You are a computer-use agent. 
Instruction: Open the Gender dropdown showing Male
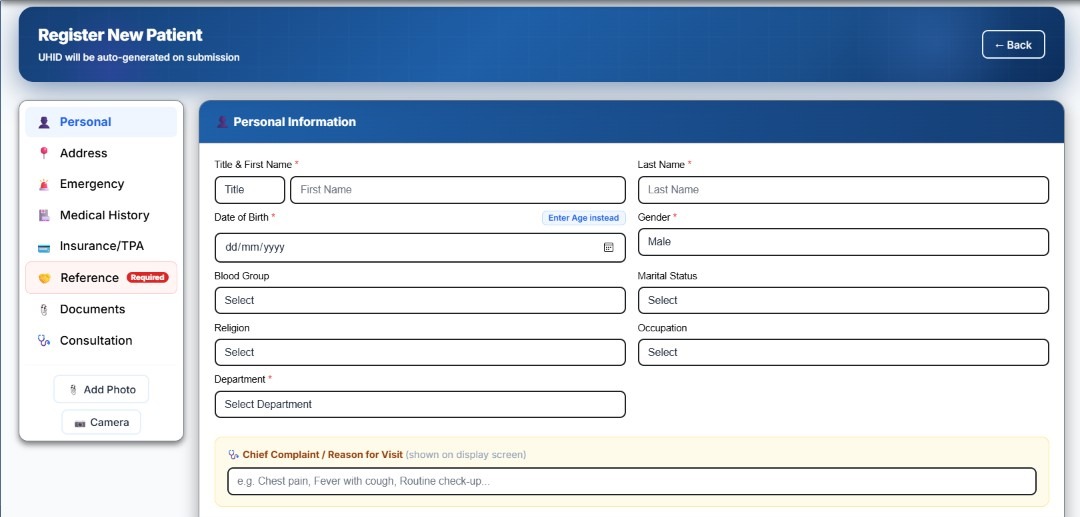click(843, 242)
